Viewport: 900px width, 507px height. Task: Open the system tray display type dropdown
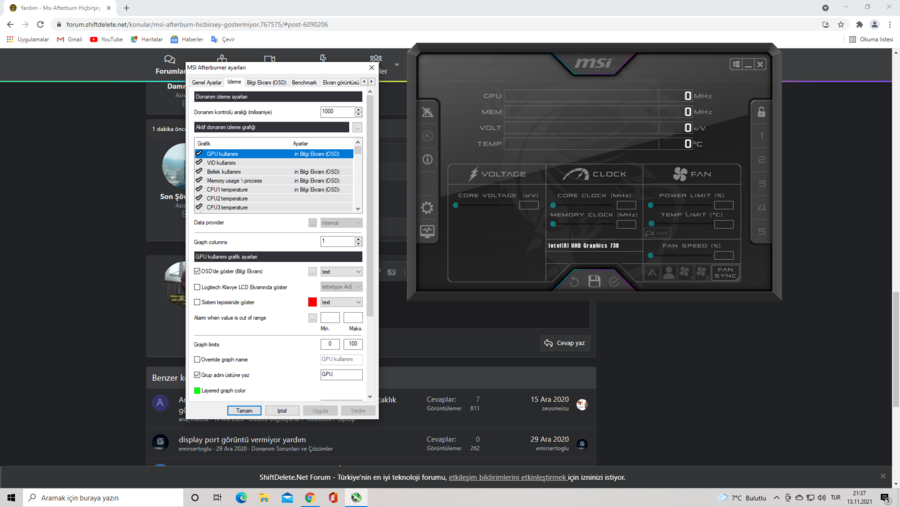[x=341, y=302]
